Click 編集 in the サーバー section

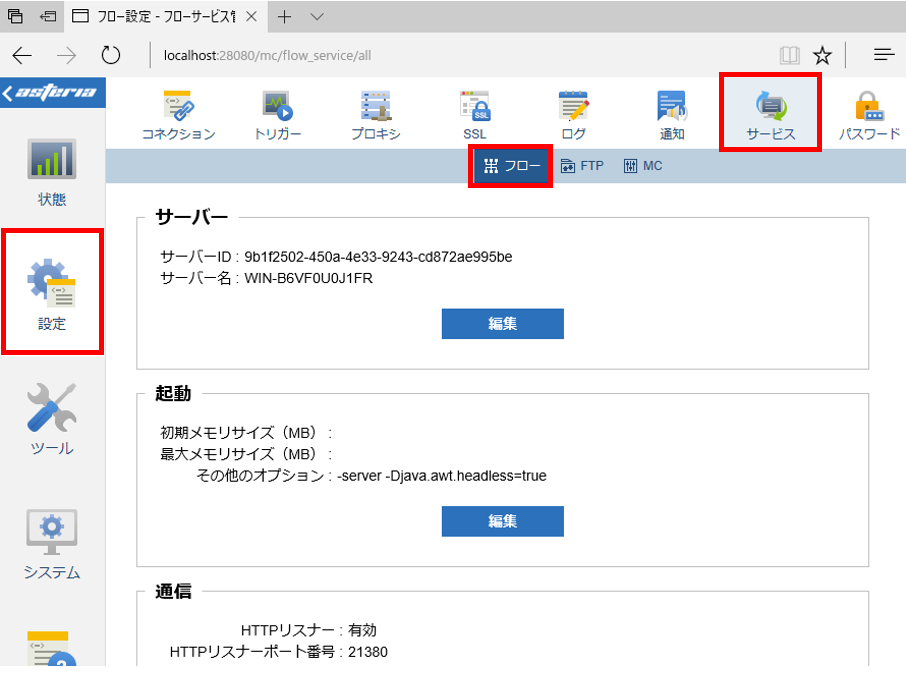point(503,324)
